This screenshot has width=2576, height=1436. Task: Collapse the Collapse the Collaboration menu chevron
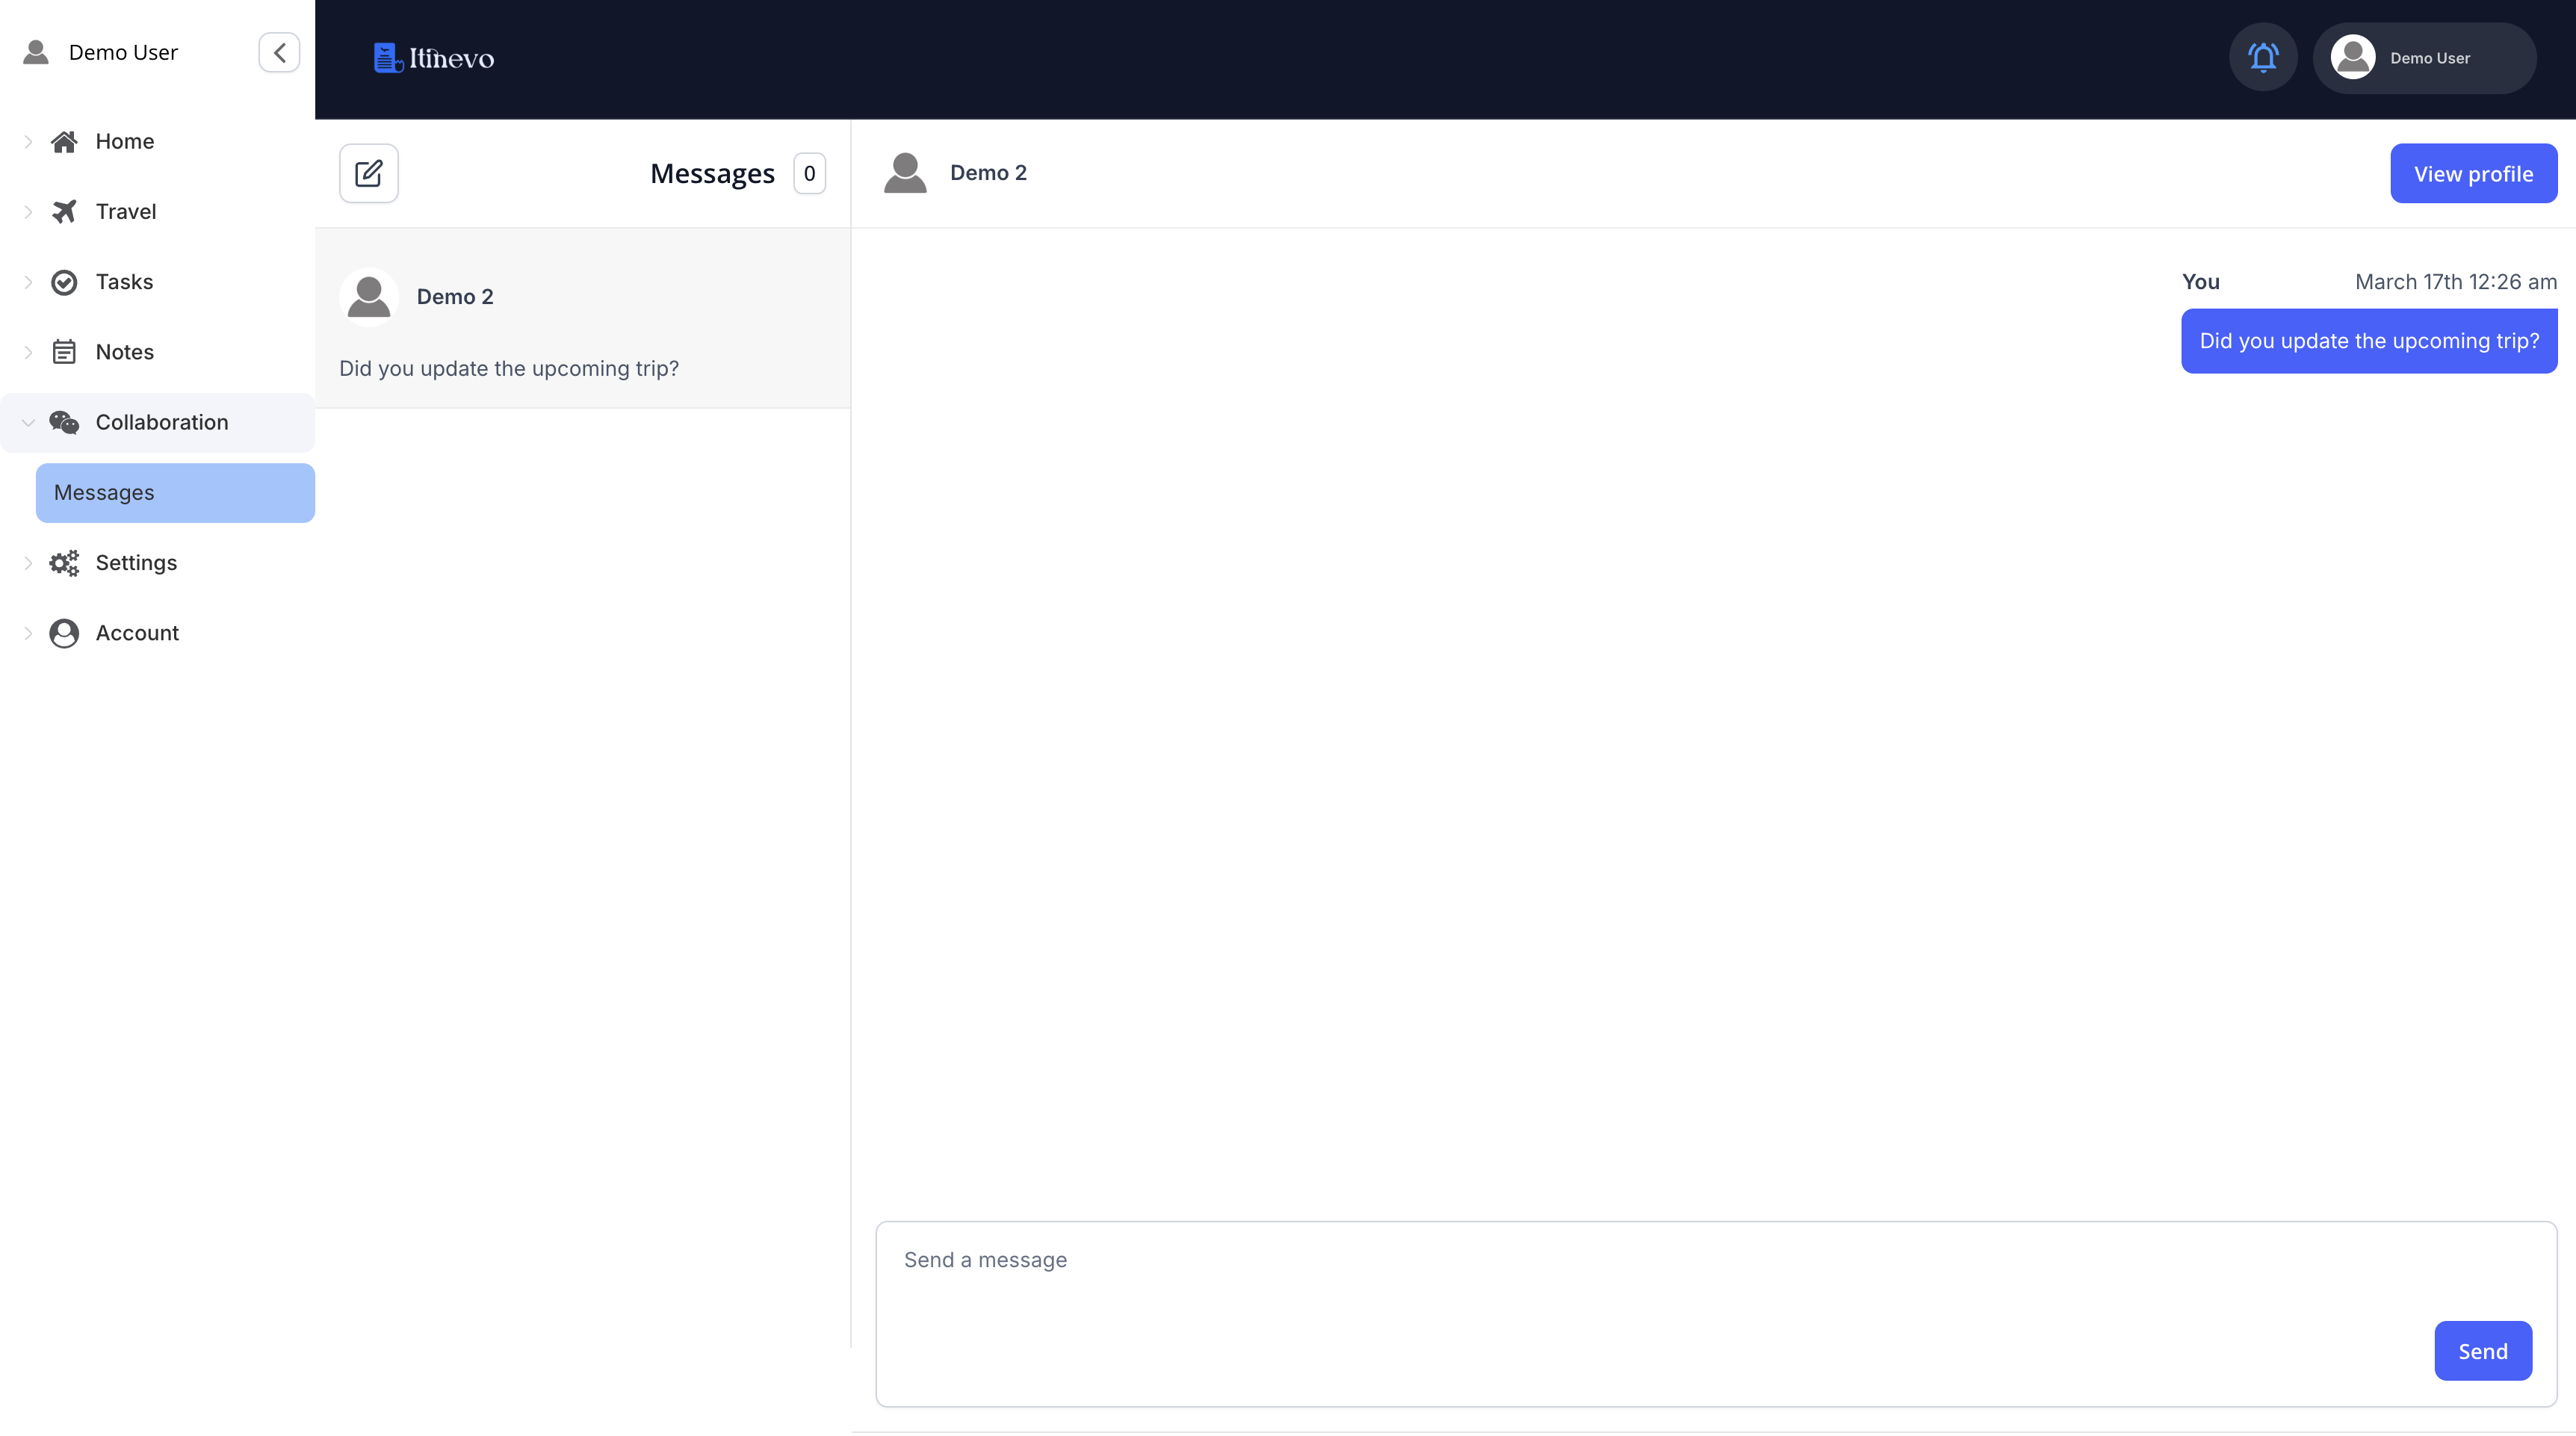28,422
